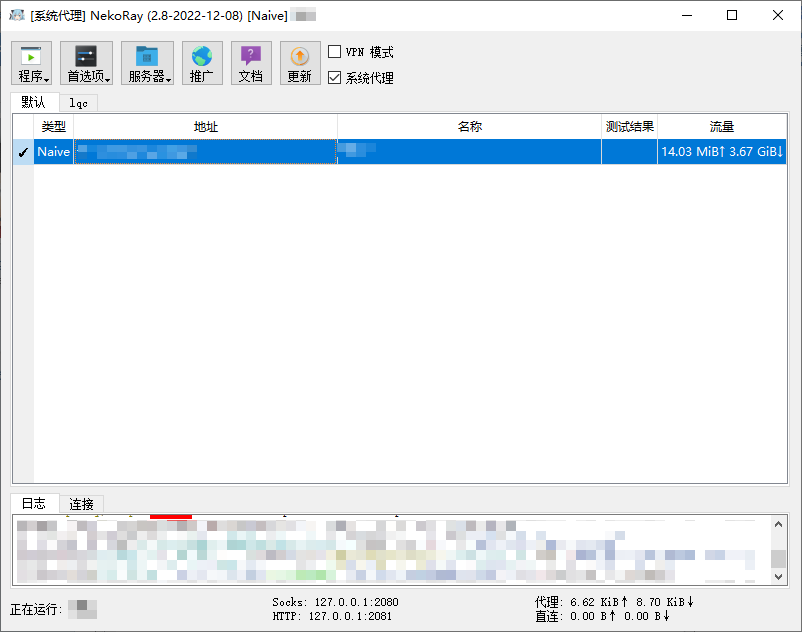The width and height of the screenshot is (802, 632).
Task: Open the 服务器 server menu button
Action: click(x=147, y=63)
